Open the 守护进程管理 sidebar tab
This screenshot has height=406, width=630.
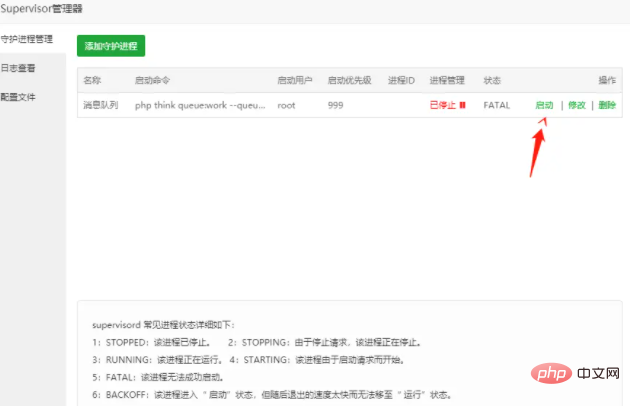coord(27,39)
